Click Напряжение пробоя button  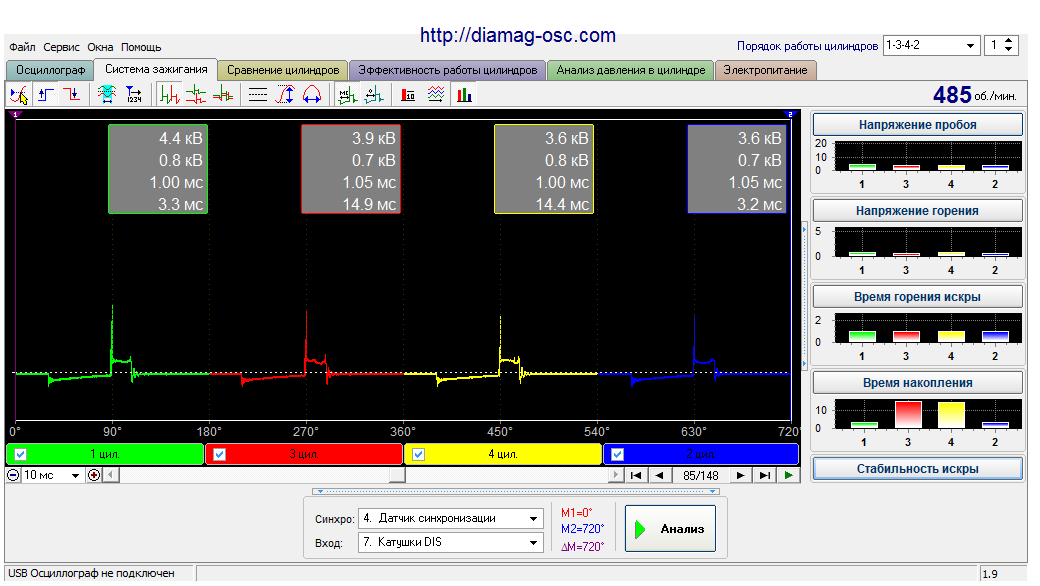917,125
